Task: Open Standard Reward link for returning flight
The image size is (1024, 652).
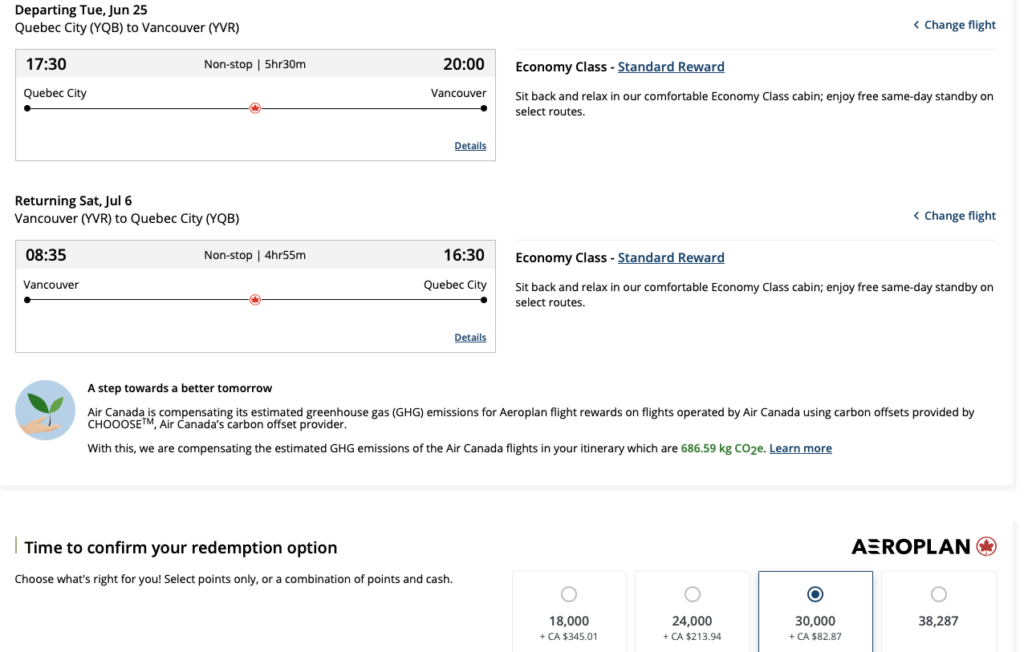Action: [x=671, y=258]
